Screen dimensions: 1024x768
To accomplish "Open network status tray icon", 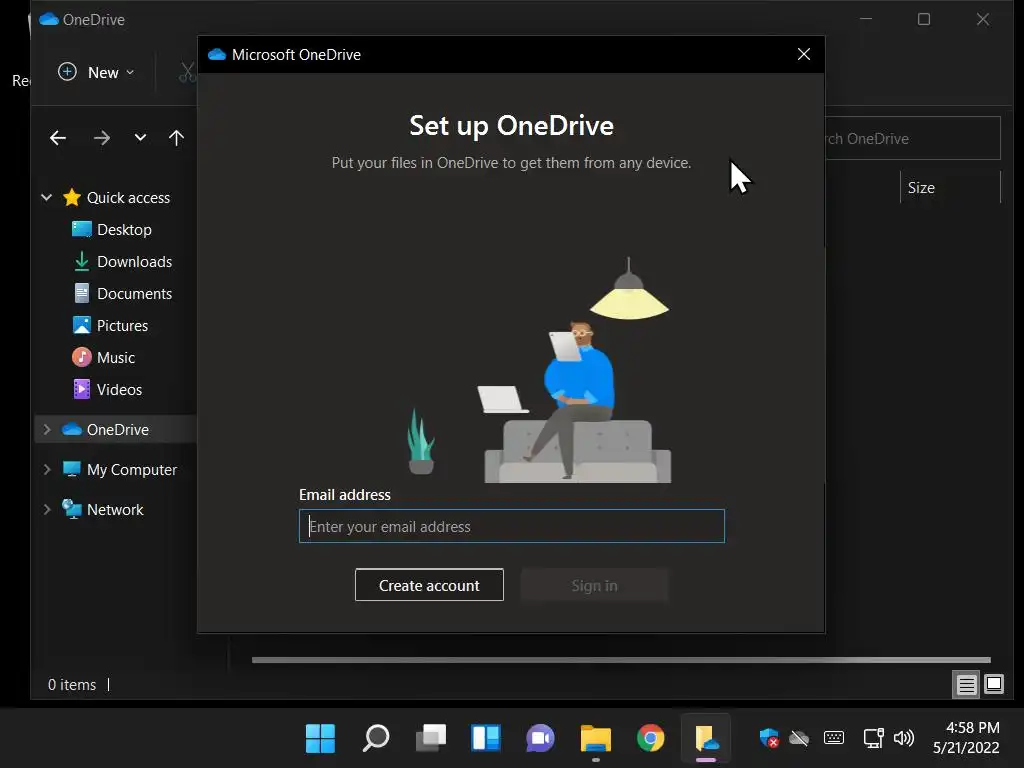I will 873,739.
